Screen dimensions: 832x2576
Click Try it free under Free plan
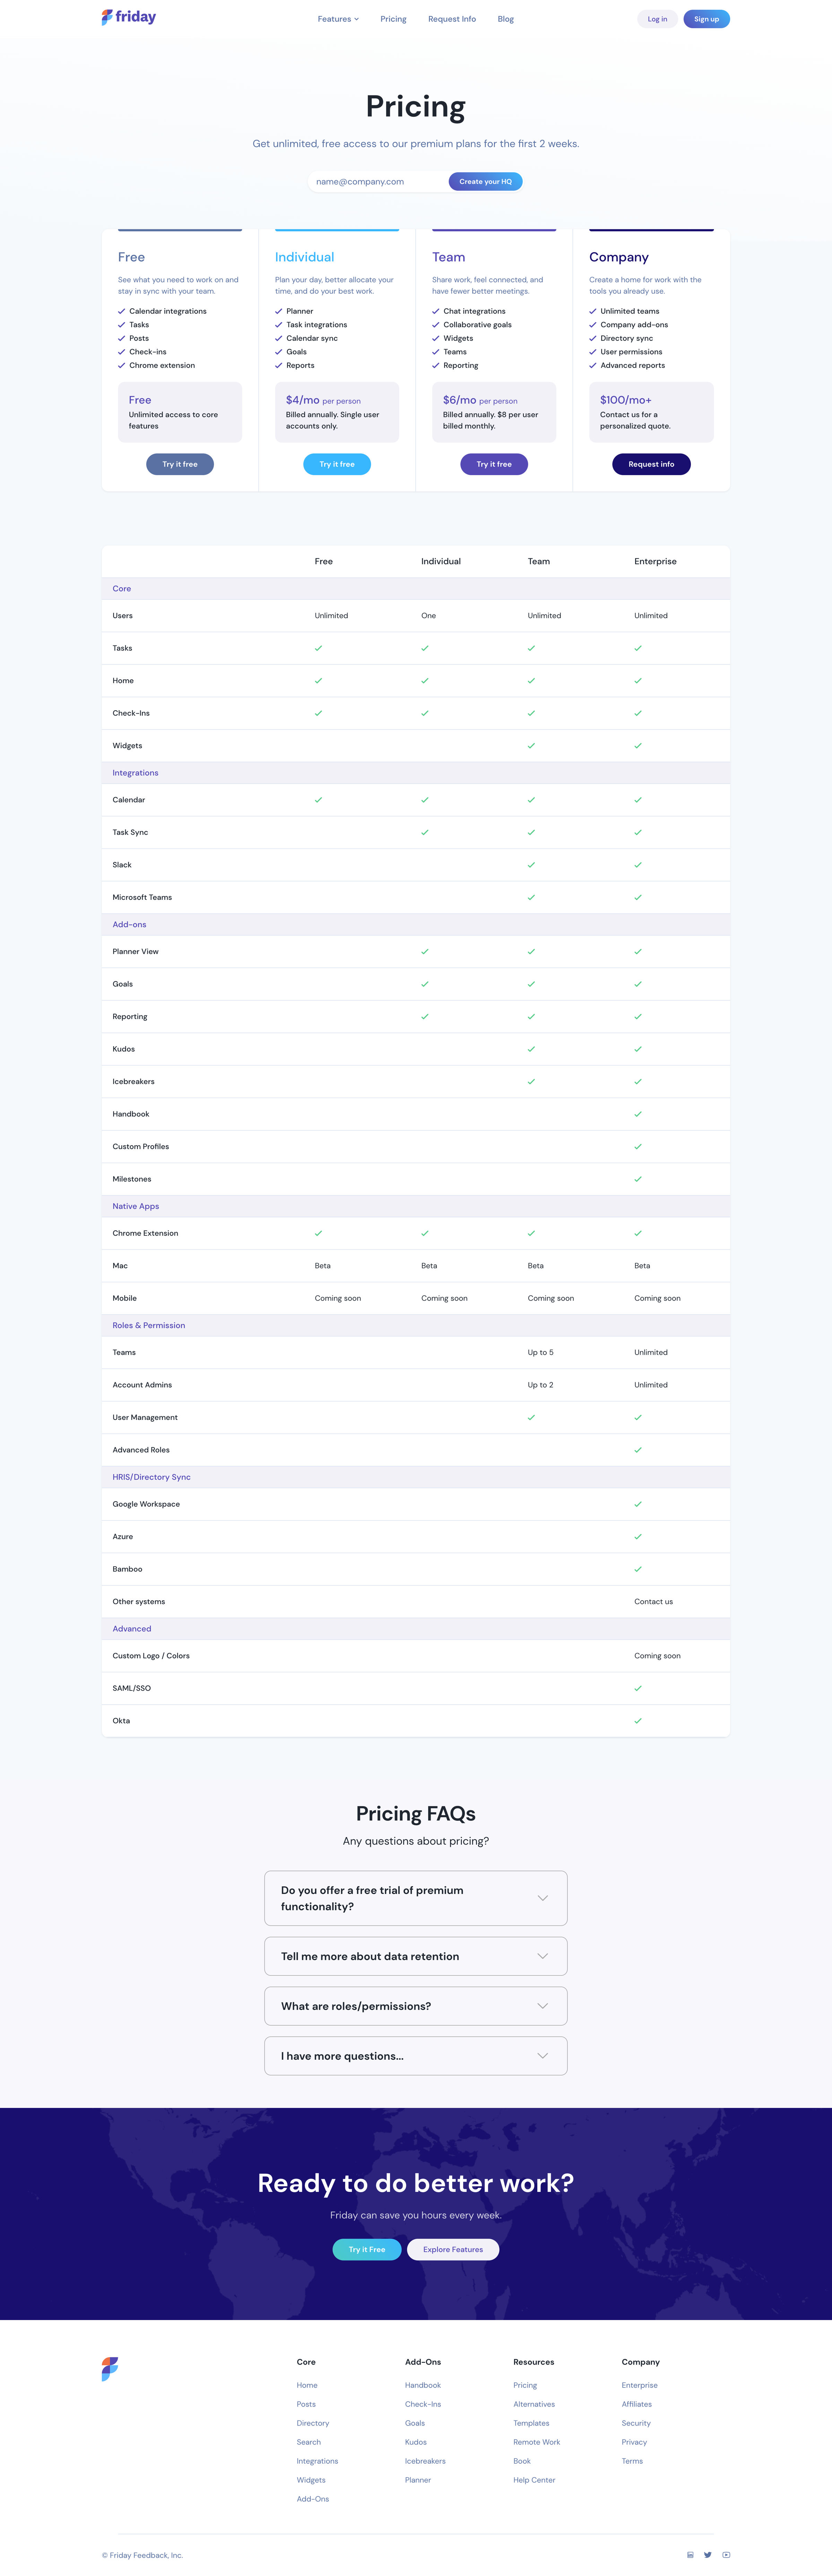[x=180, y=464]
